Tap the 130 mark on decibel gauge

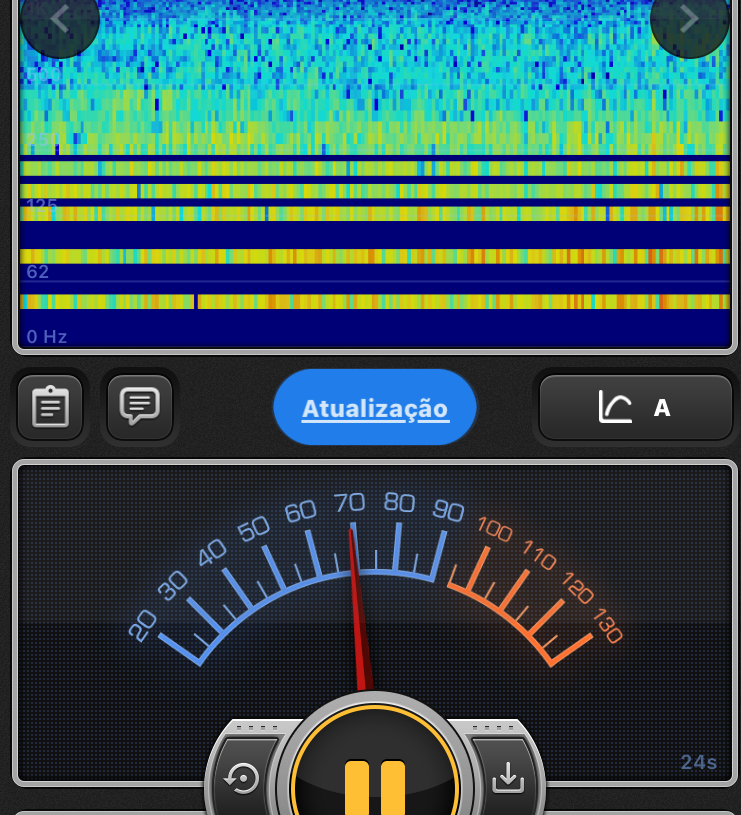coord(605,626)
